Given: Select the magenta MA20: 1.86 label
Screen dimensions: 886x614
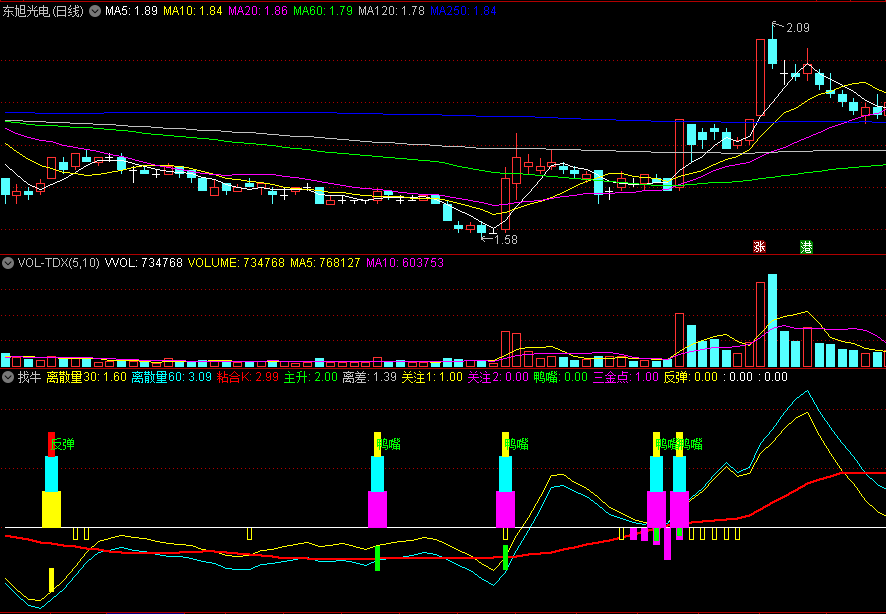Looking at the screenshot, I should pyautogui.click(x=258, y=11).
